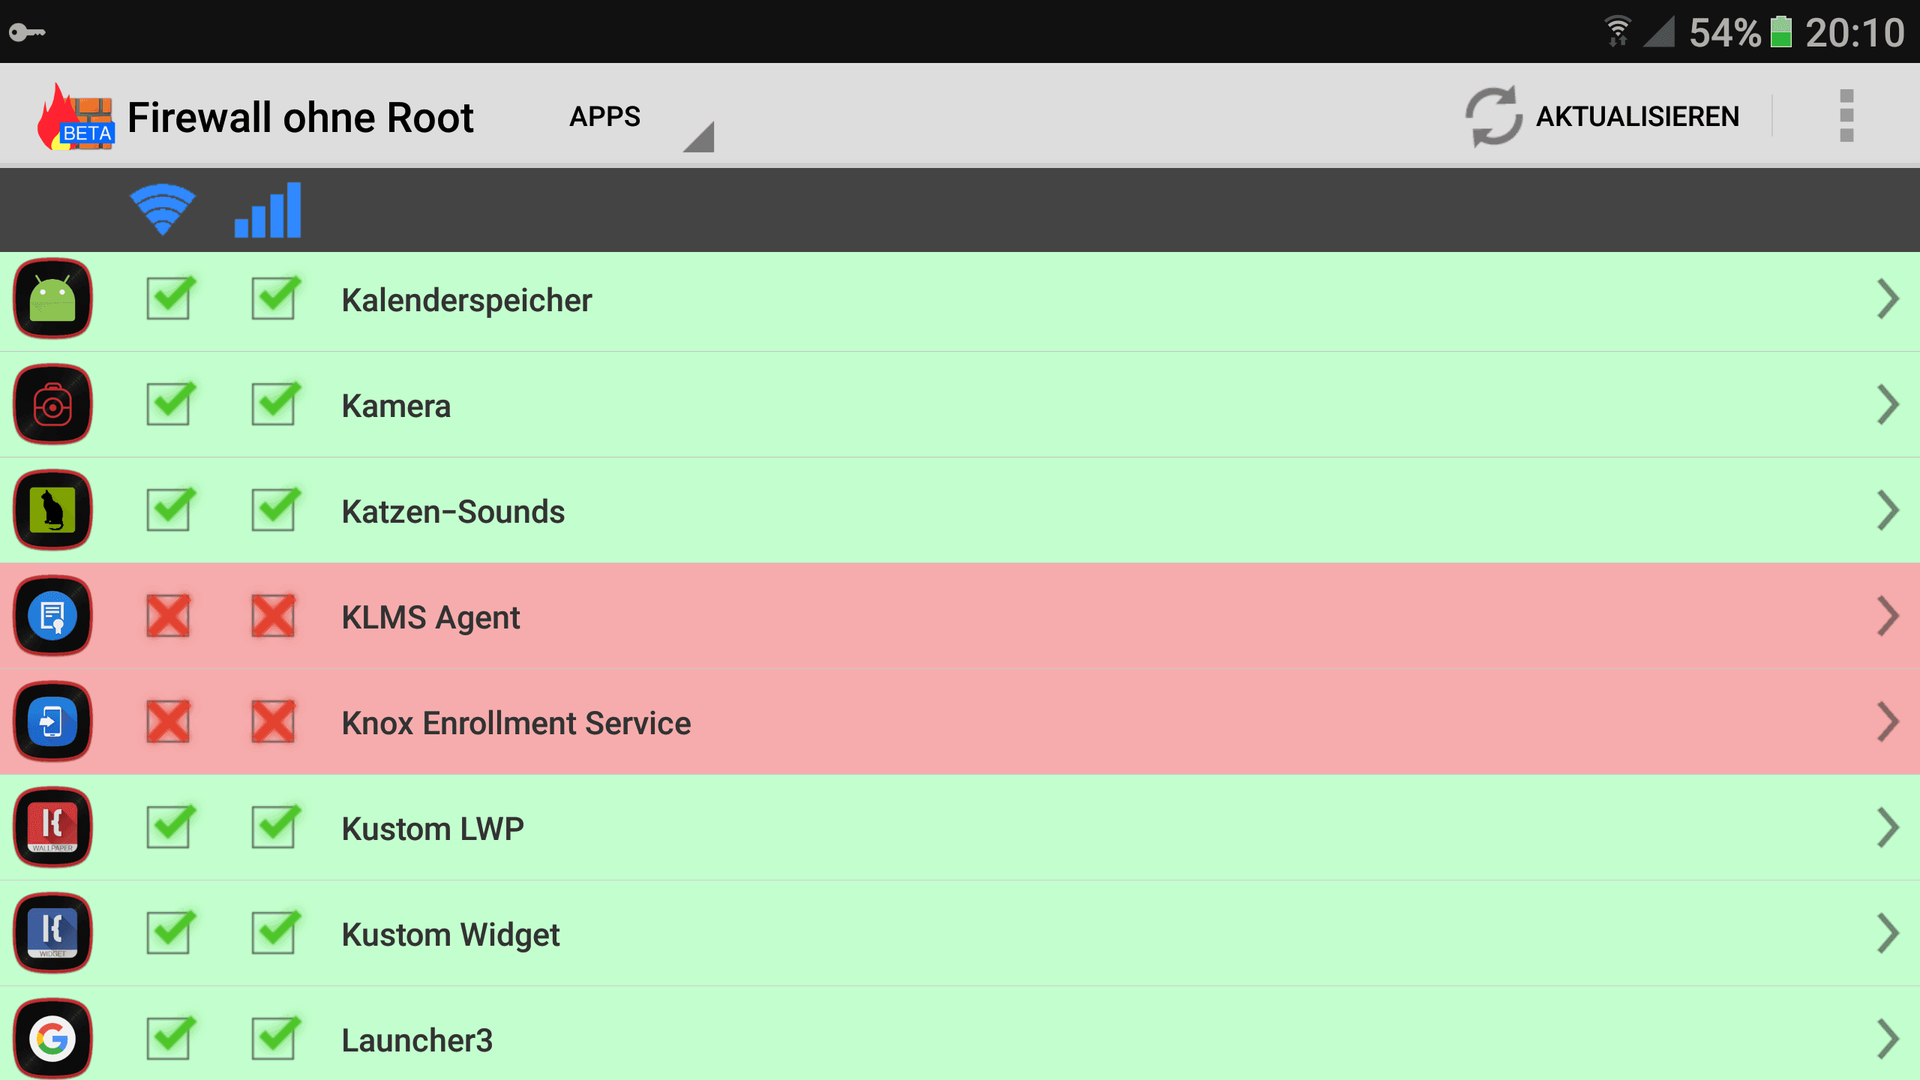Tap the Kalenderspeicher Android app icon
The image size is (1920, 1080).
coord(53,299)
